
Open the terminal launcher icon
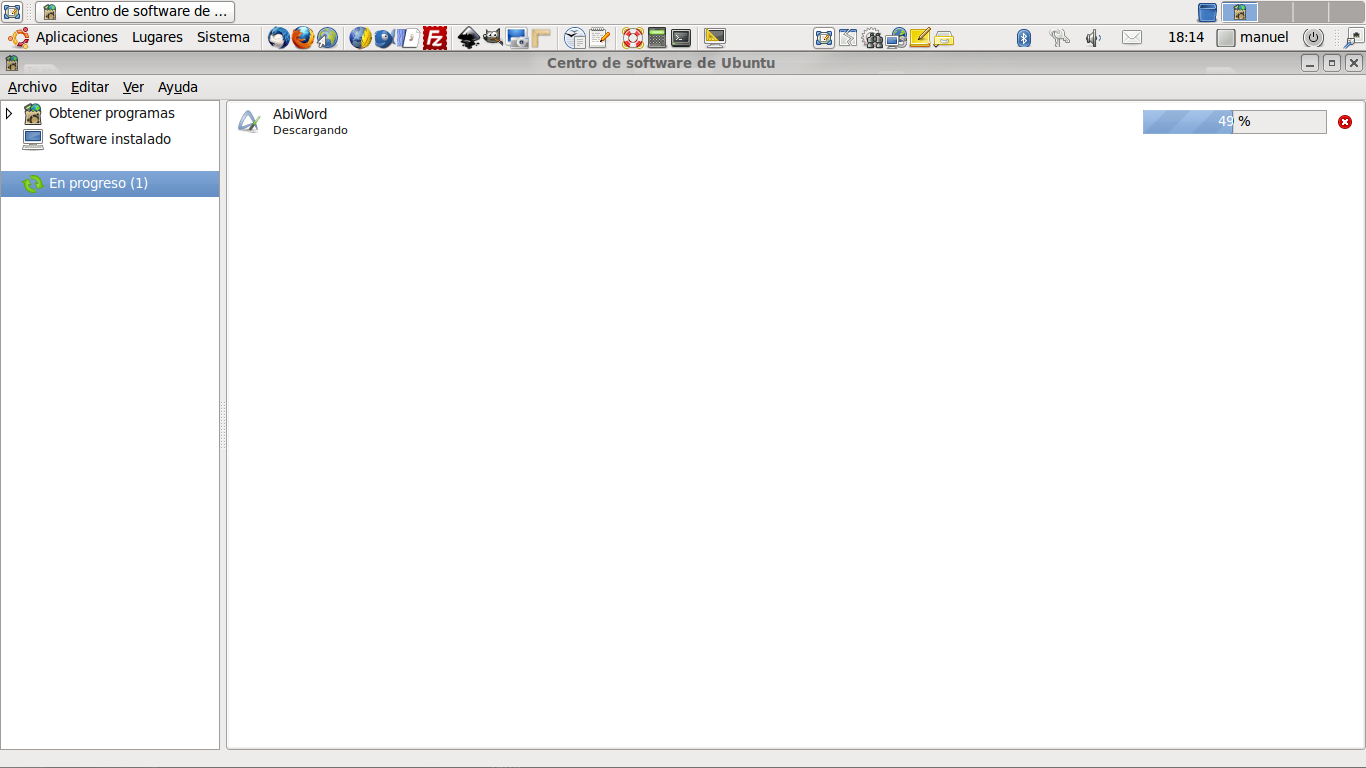pos(681,38)
